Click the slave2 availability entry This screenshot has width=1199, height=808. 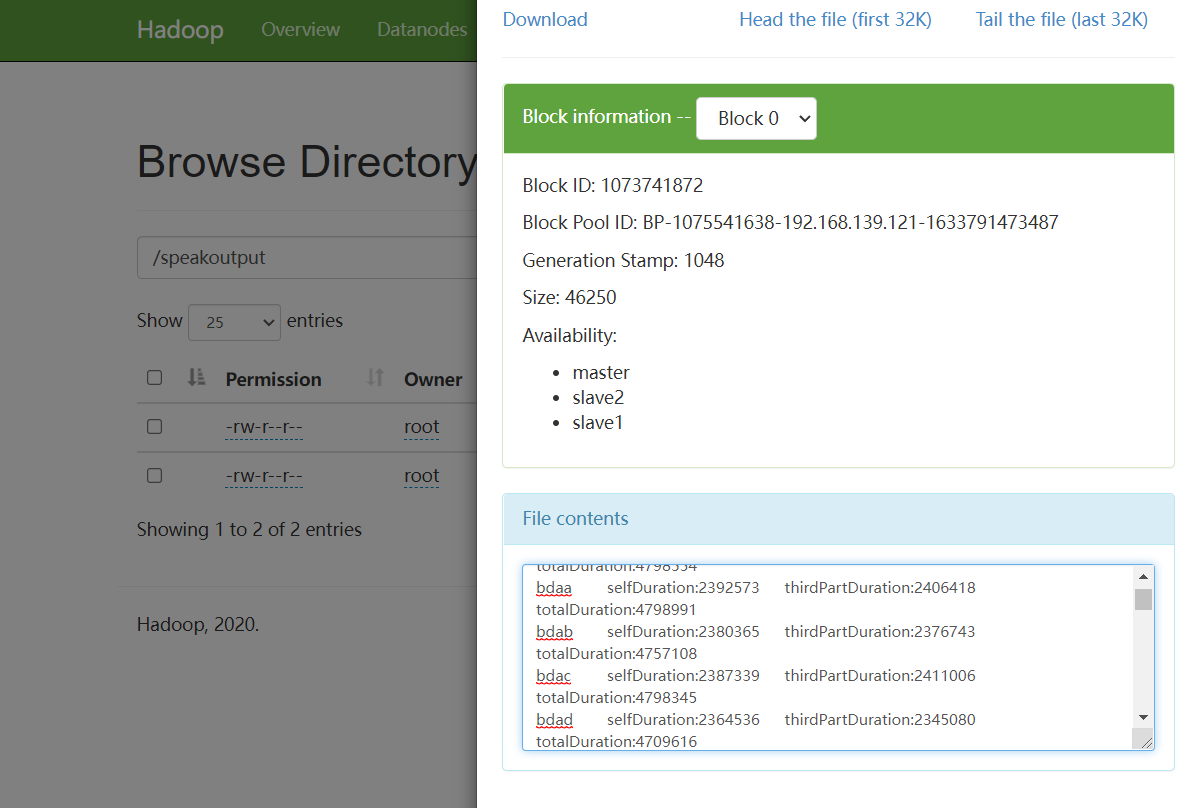tap(598, 398)
